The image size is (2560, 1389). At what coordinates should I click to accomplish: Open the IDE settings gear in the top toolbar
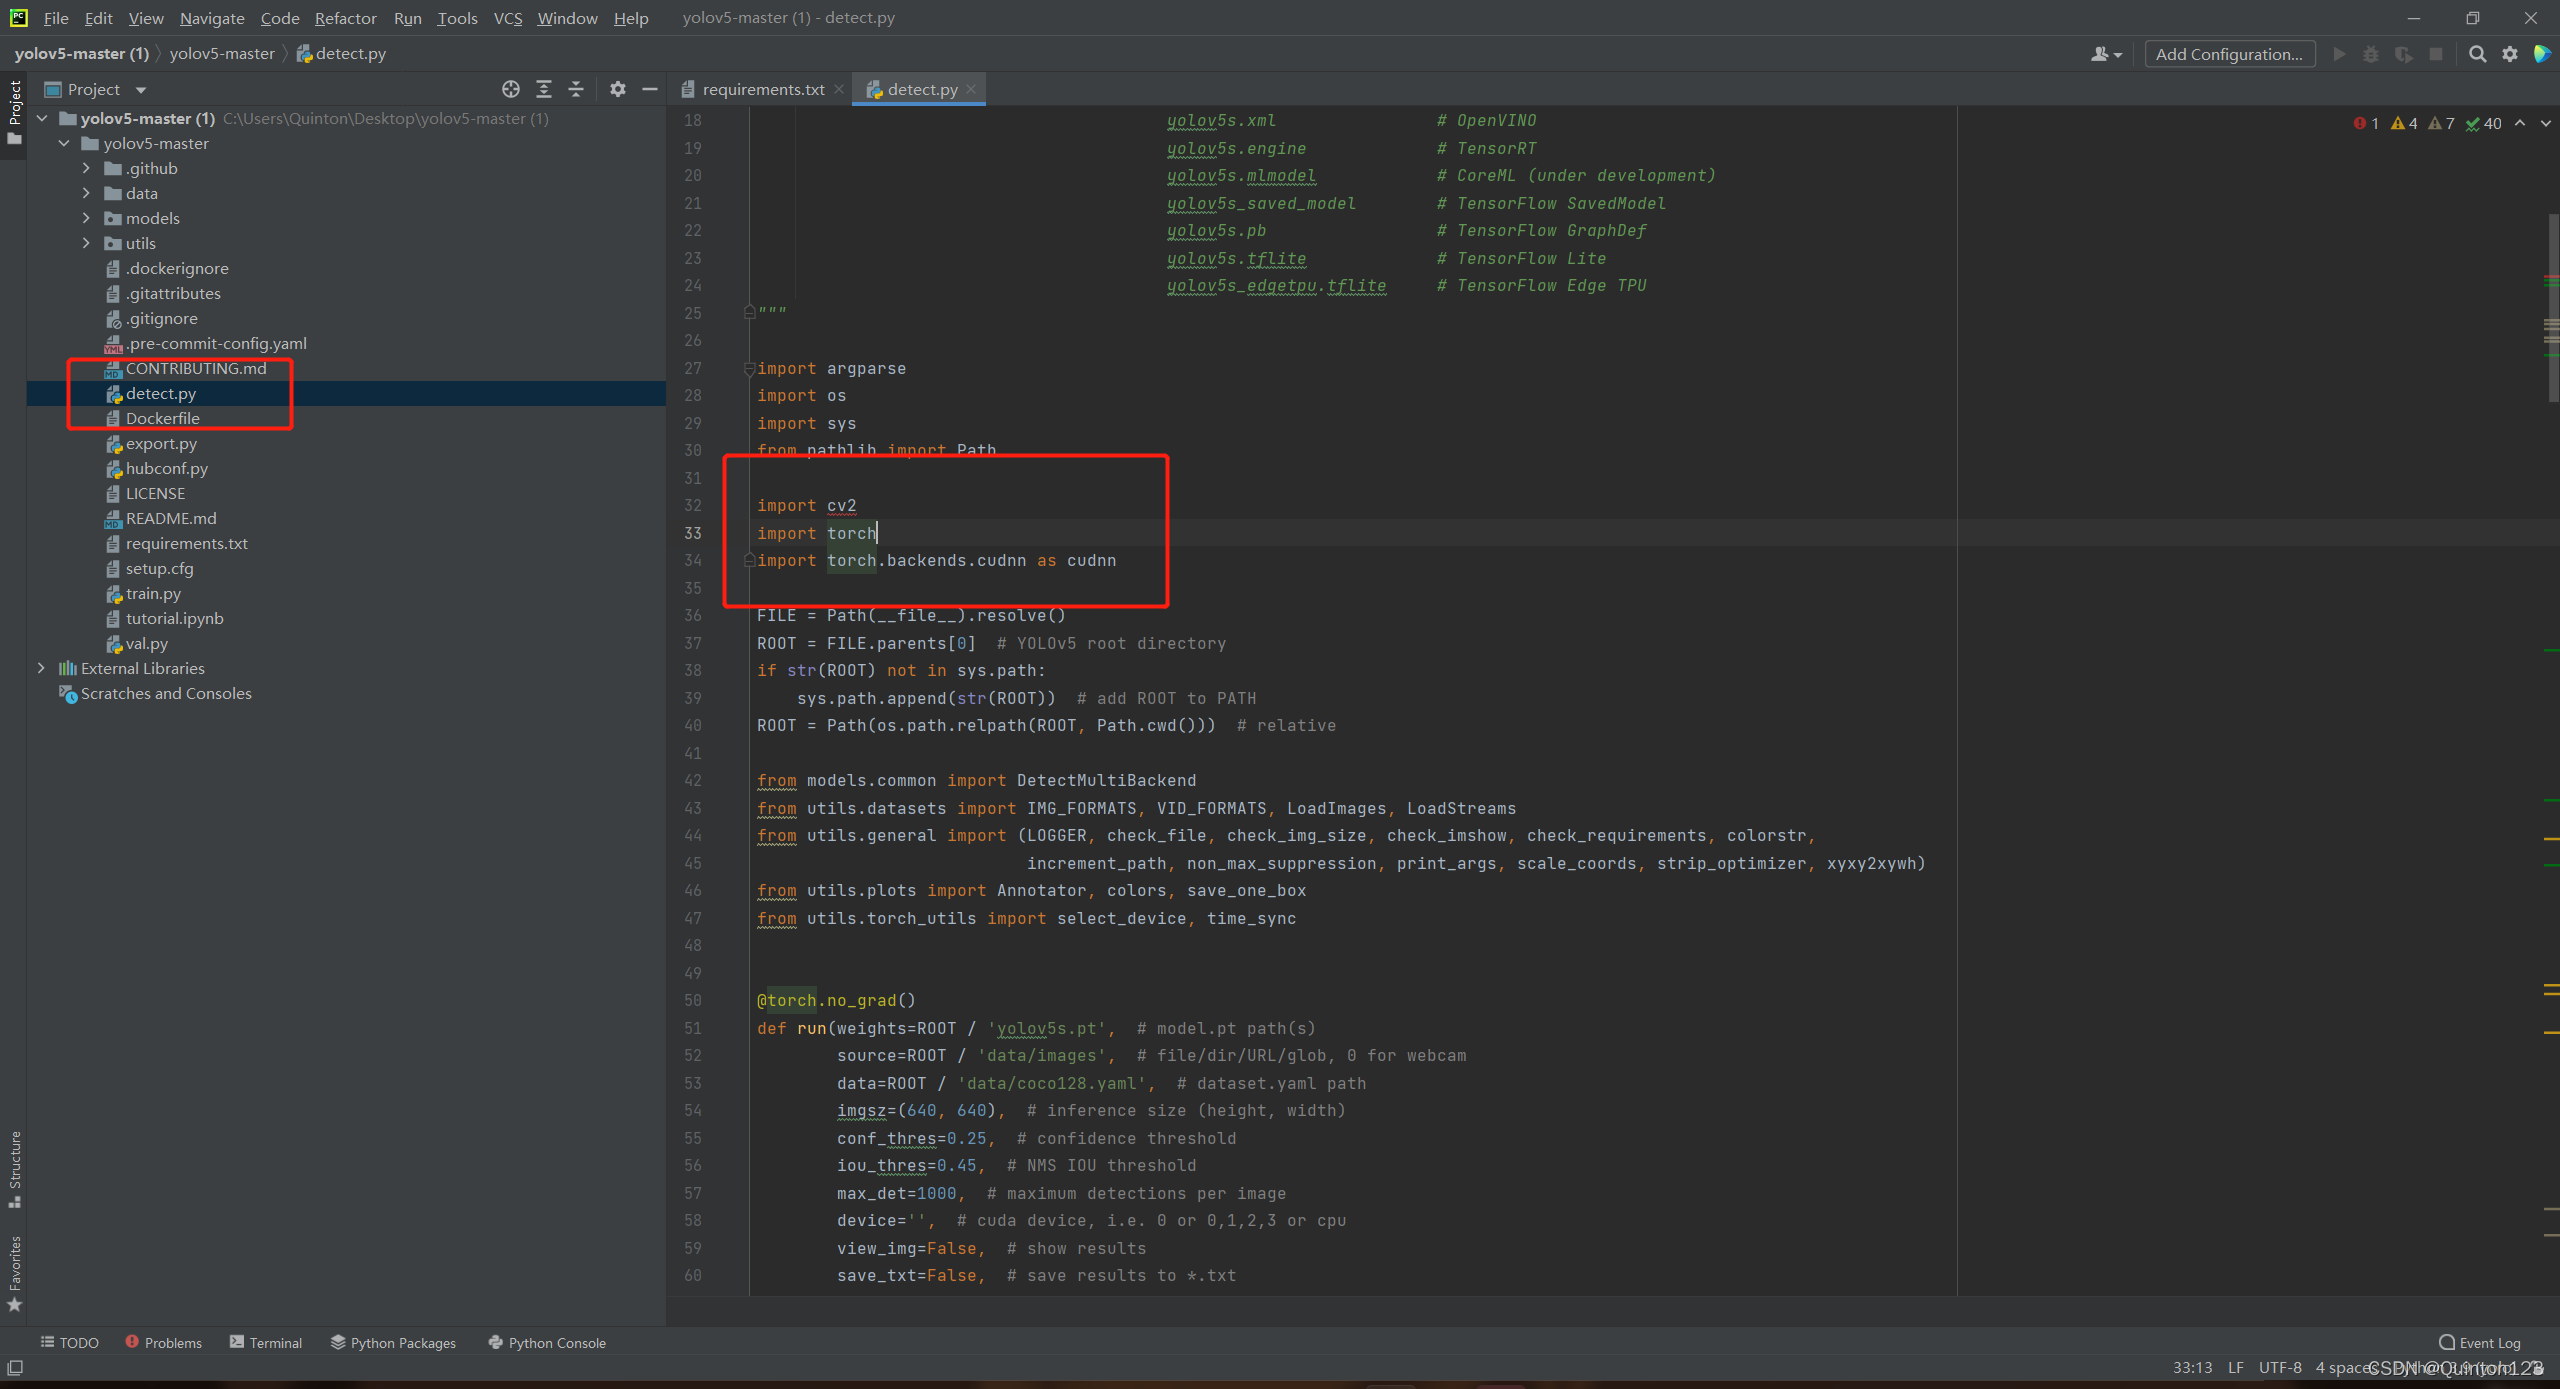(x=2510, y=54)
